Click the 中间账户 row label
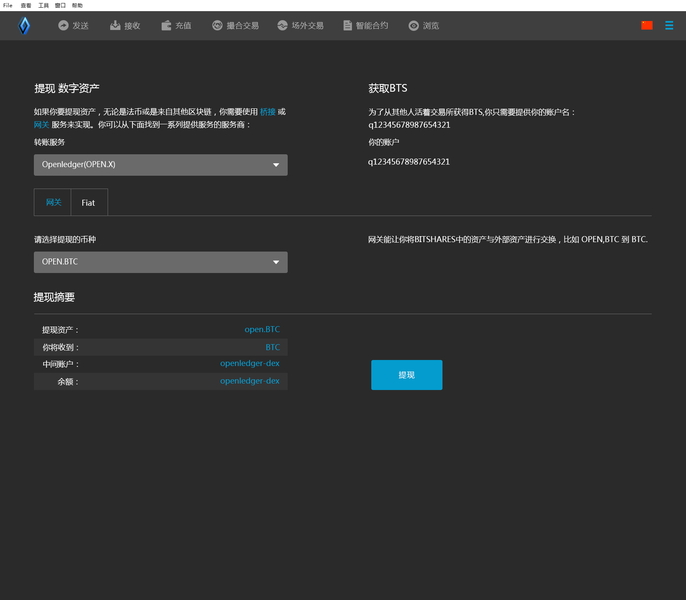 tap(60, 364)
